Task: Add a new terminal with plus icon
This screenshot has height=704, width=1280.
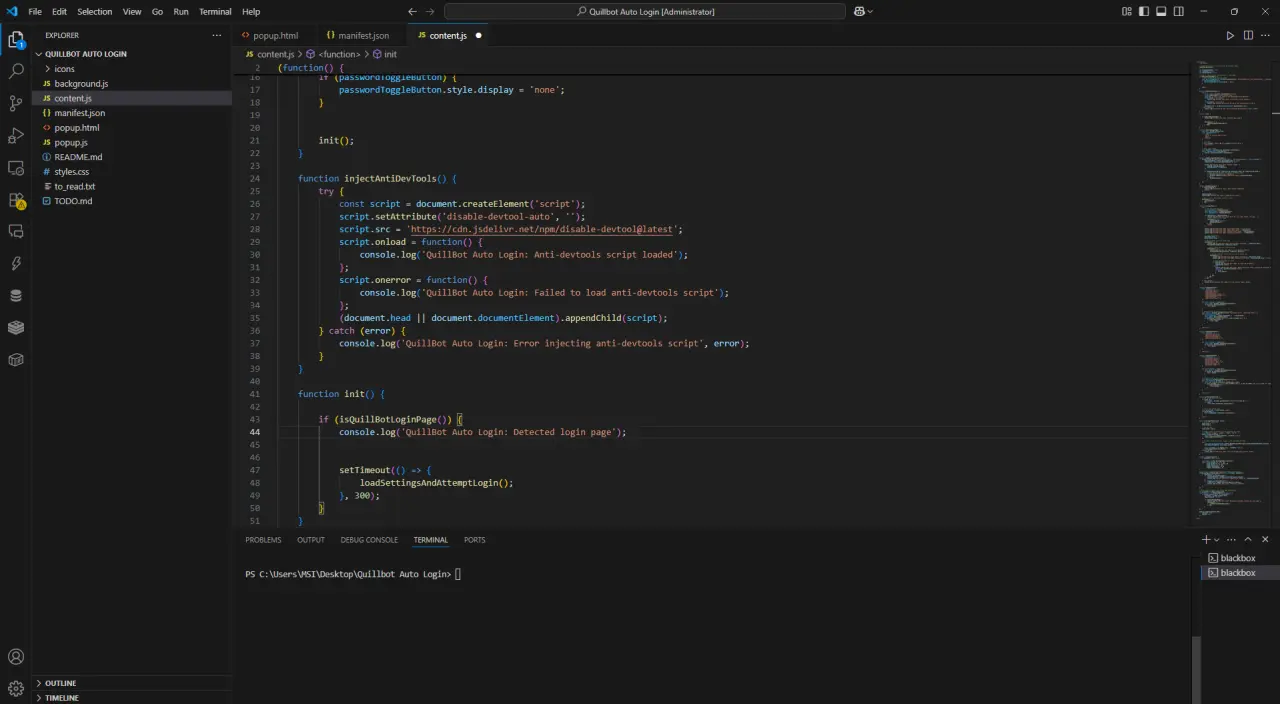Action: [1206, 539]
